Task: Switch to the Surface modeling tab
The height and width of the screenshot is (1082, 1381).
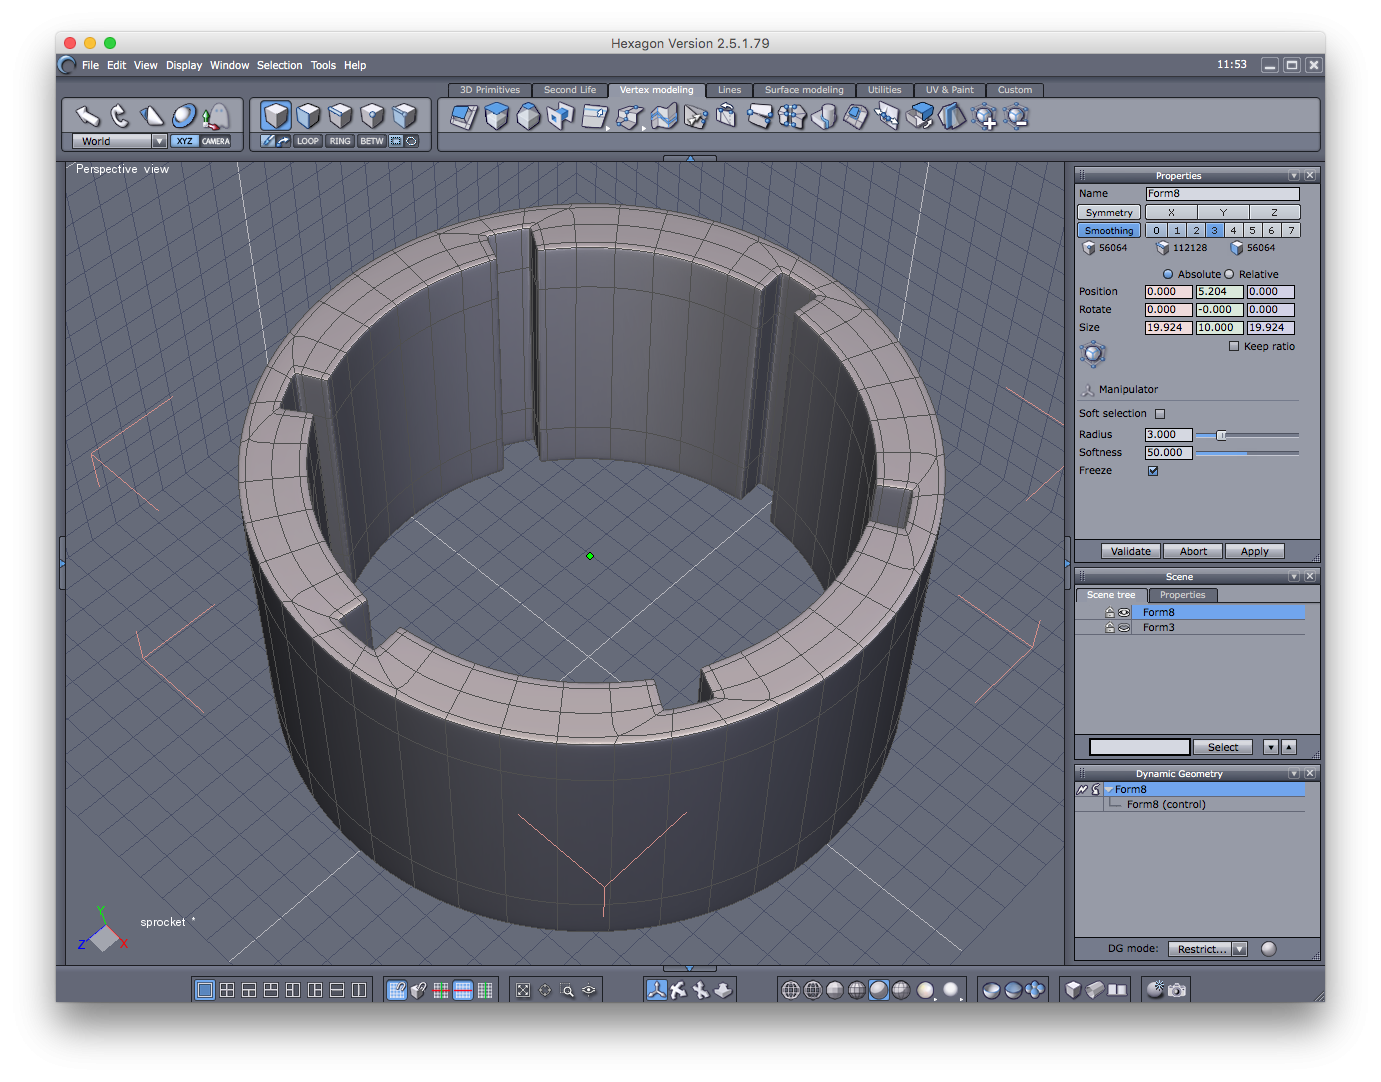Action: [803, 90]
